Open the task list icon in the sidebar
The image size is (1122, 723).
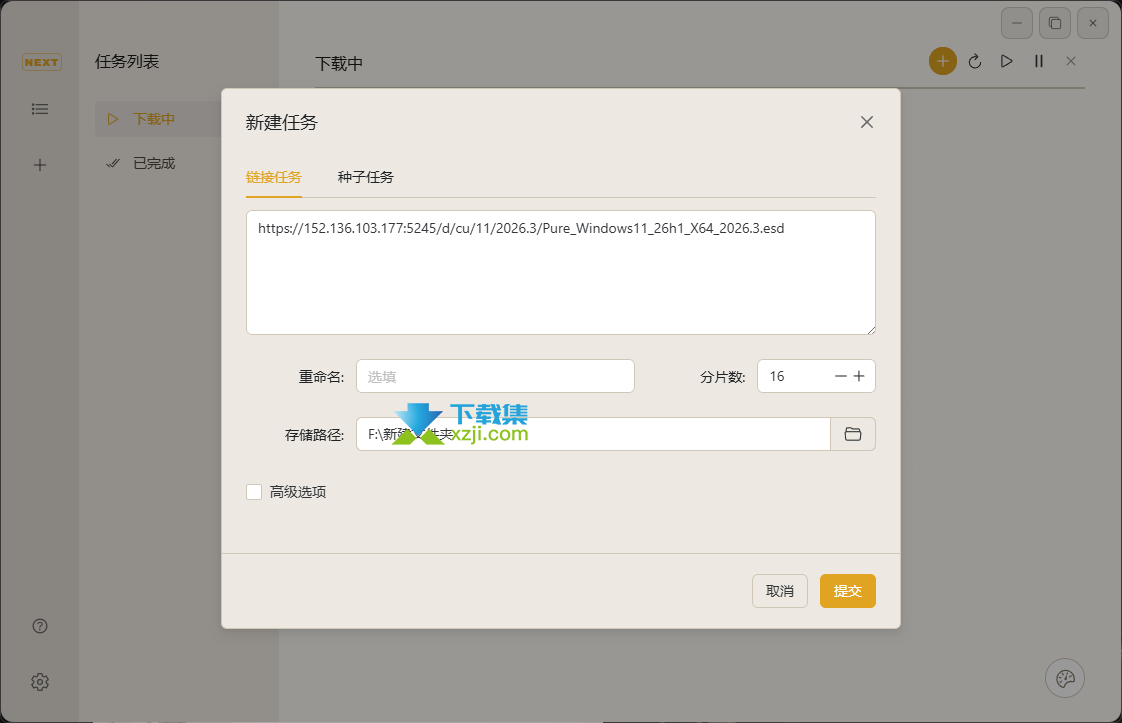click(x=40, y=109)
